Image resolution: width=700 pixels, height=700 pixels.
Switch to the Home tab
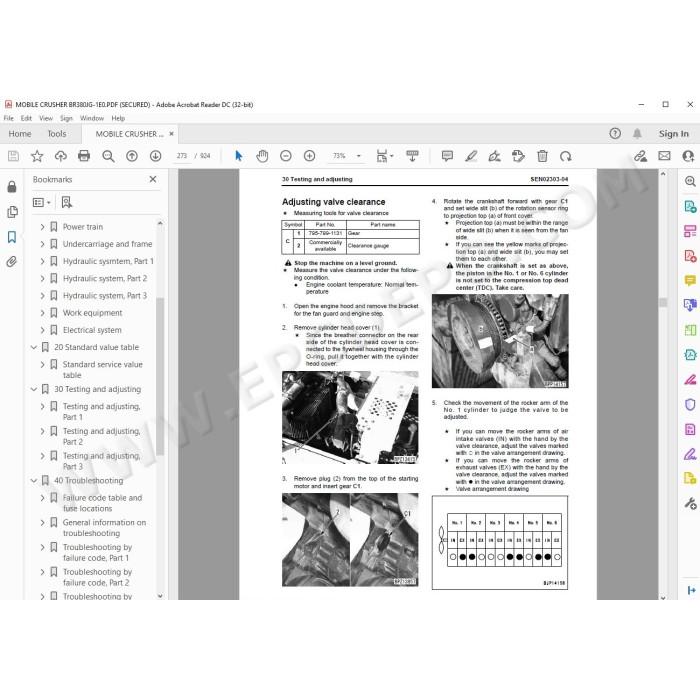[20, 133]
